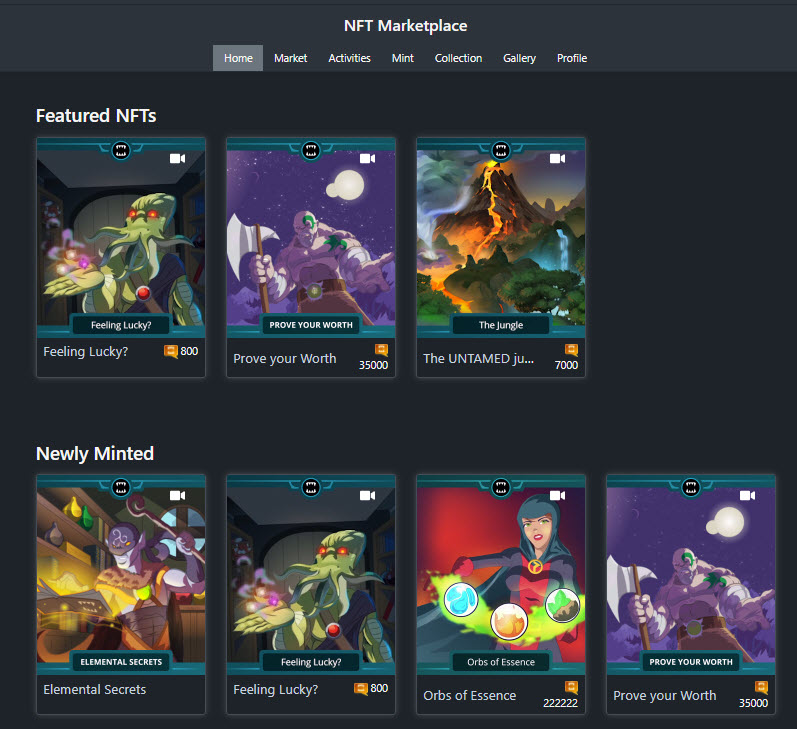This screenshot has height=729, width=797.
Task: Open the Gallery tab
Action: point(519,58)
